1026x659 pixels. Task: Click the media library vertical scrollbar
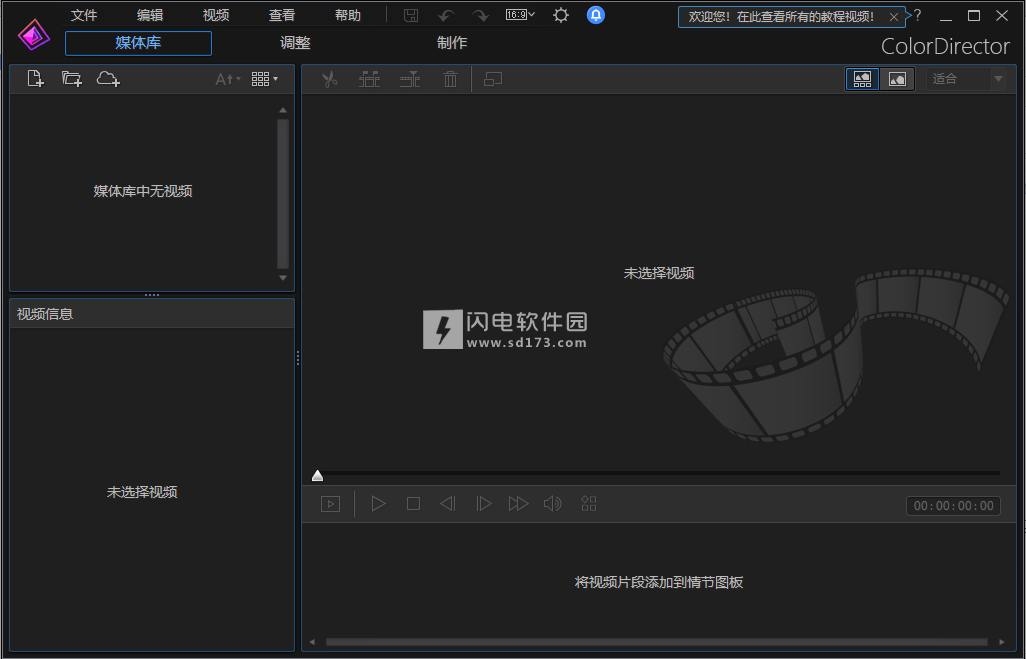pos(283,194)
